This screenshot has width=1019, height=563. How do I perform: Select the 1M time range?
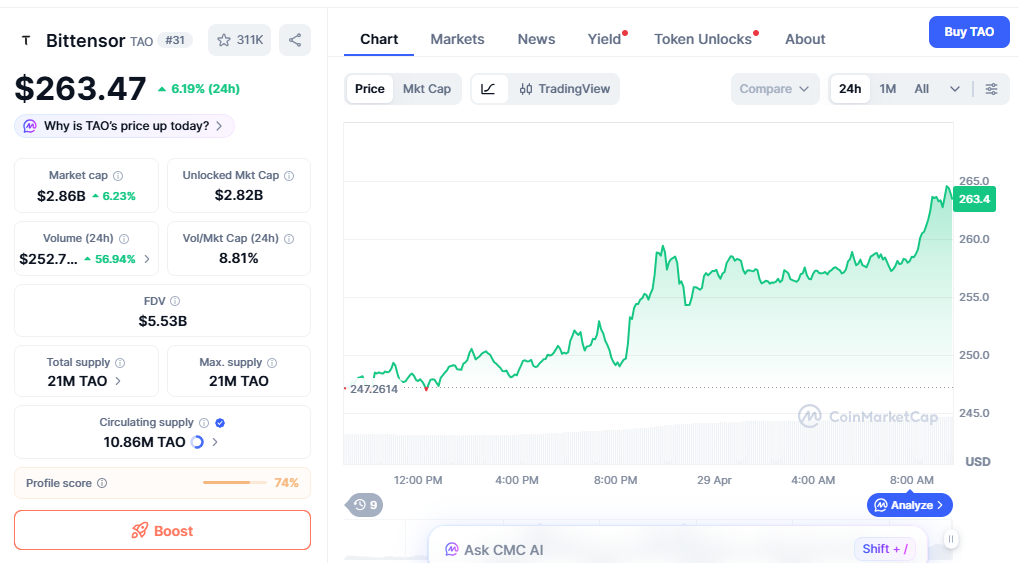click(x=888, y=89)
